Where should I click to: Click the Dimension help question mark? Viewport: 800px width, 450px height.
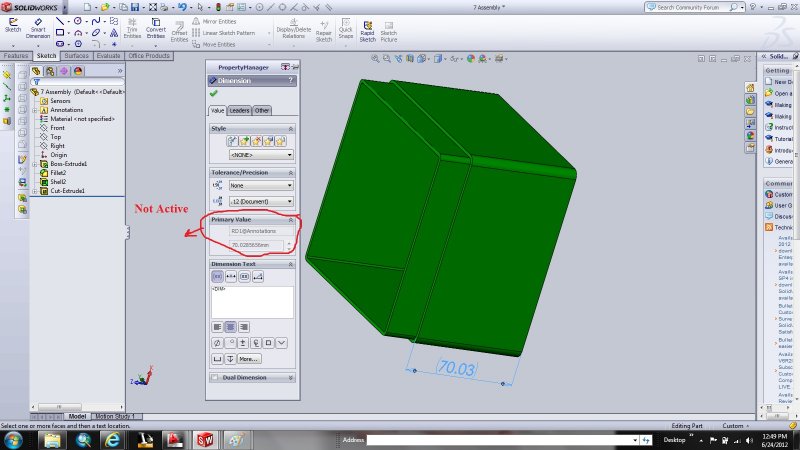(291, 81)
